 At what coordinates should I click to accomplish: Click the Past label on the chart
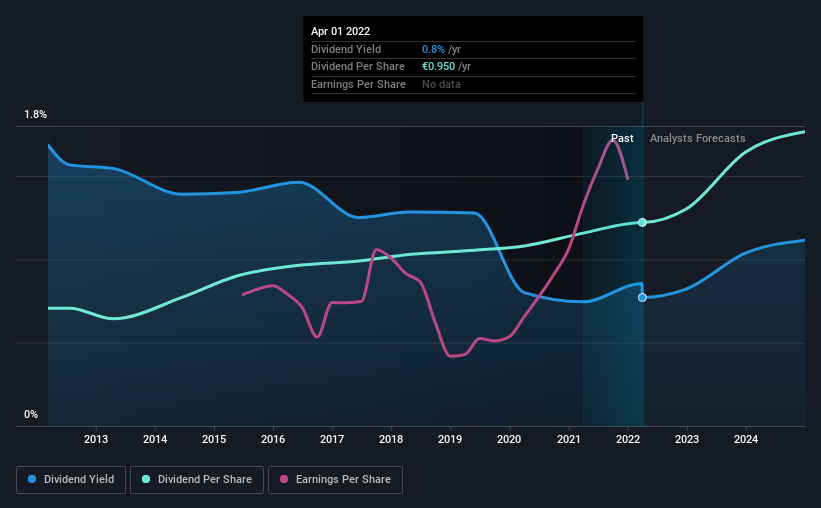[622, 138]
